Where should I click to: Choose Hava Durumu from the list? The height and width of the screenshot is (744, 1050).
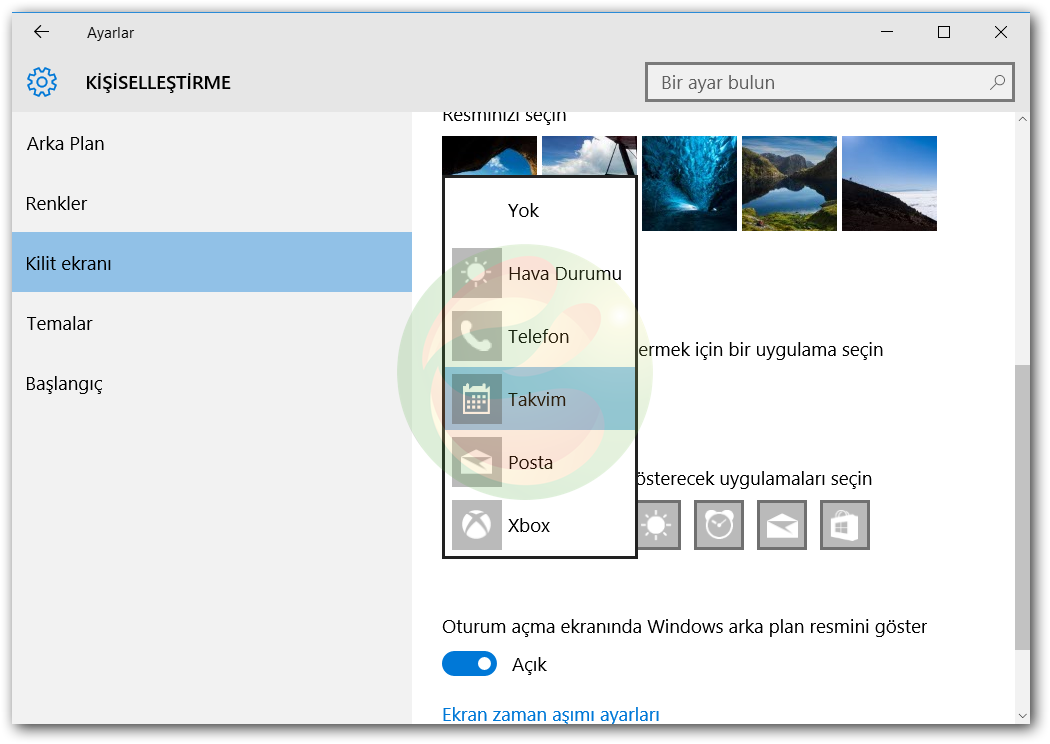(x=564, y=273)
